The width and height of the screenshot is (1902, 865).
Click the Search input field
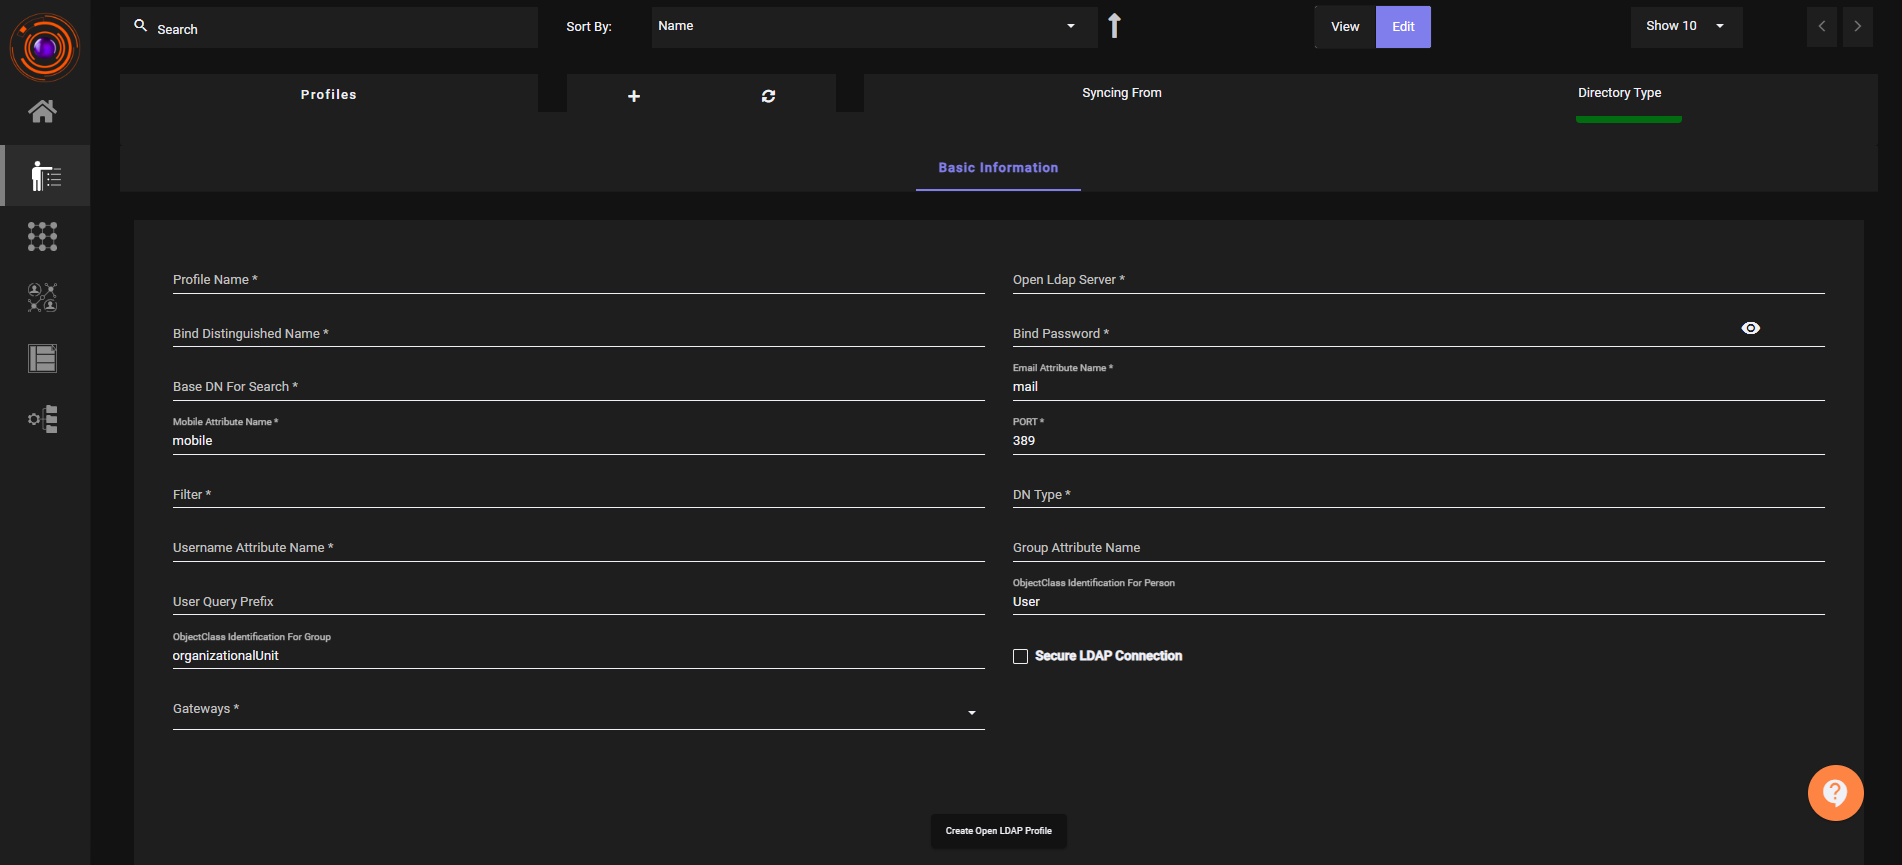(x=329, y=28)
